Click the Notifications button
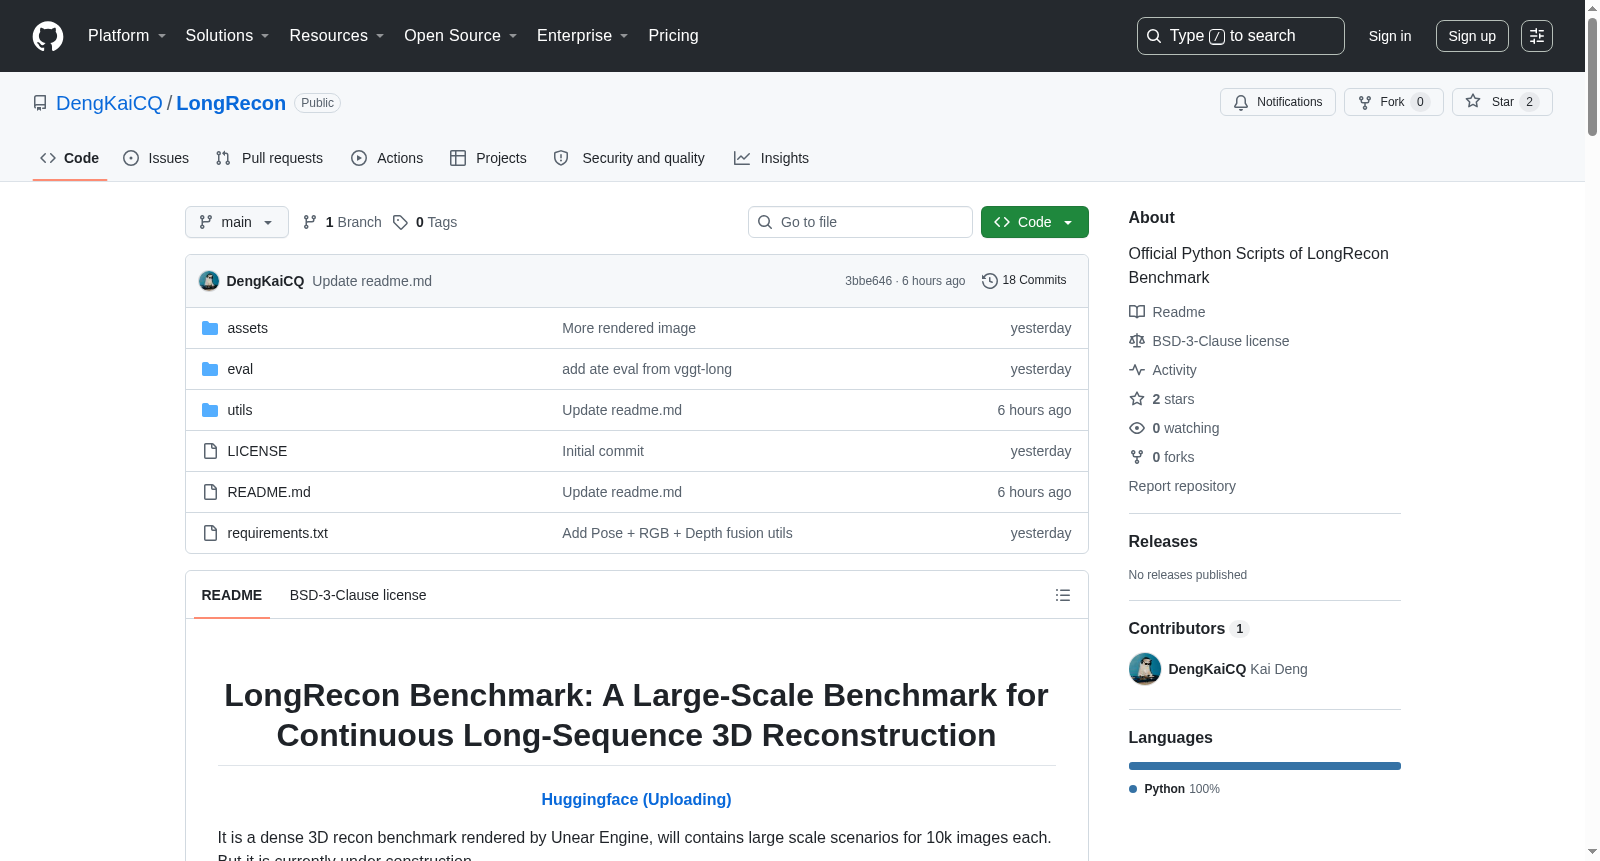 pyautogui.click(x=1278, y=102)
